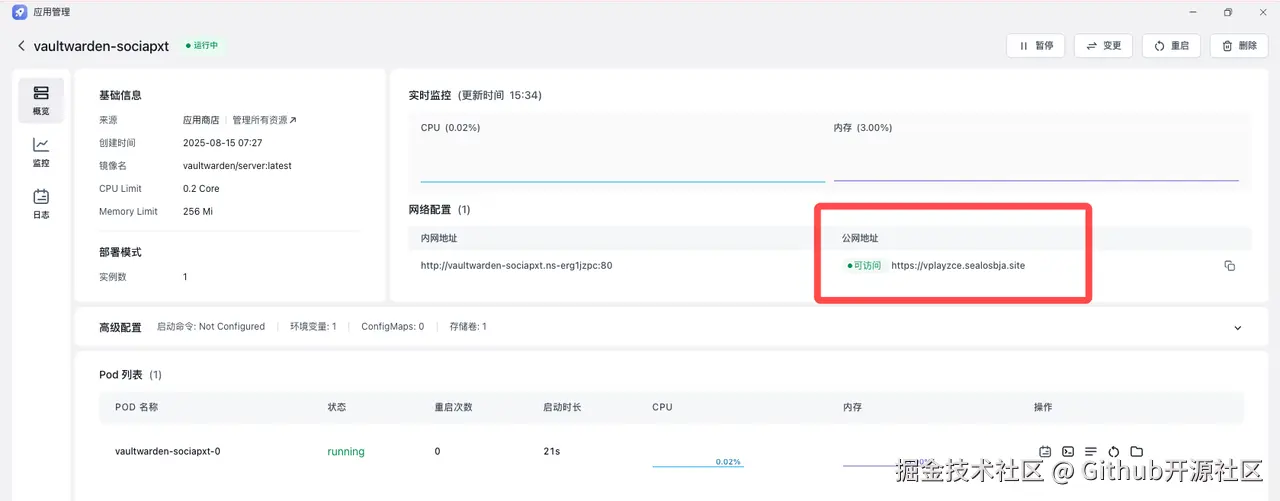Restart the pod with circular arrow icon

tap(1114, 452)
